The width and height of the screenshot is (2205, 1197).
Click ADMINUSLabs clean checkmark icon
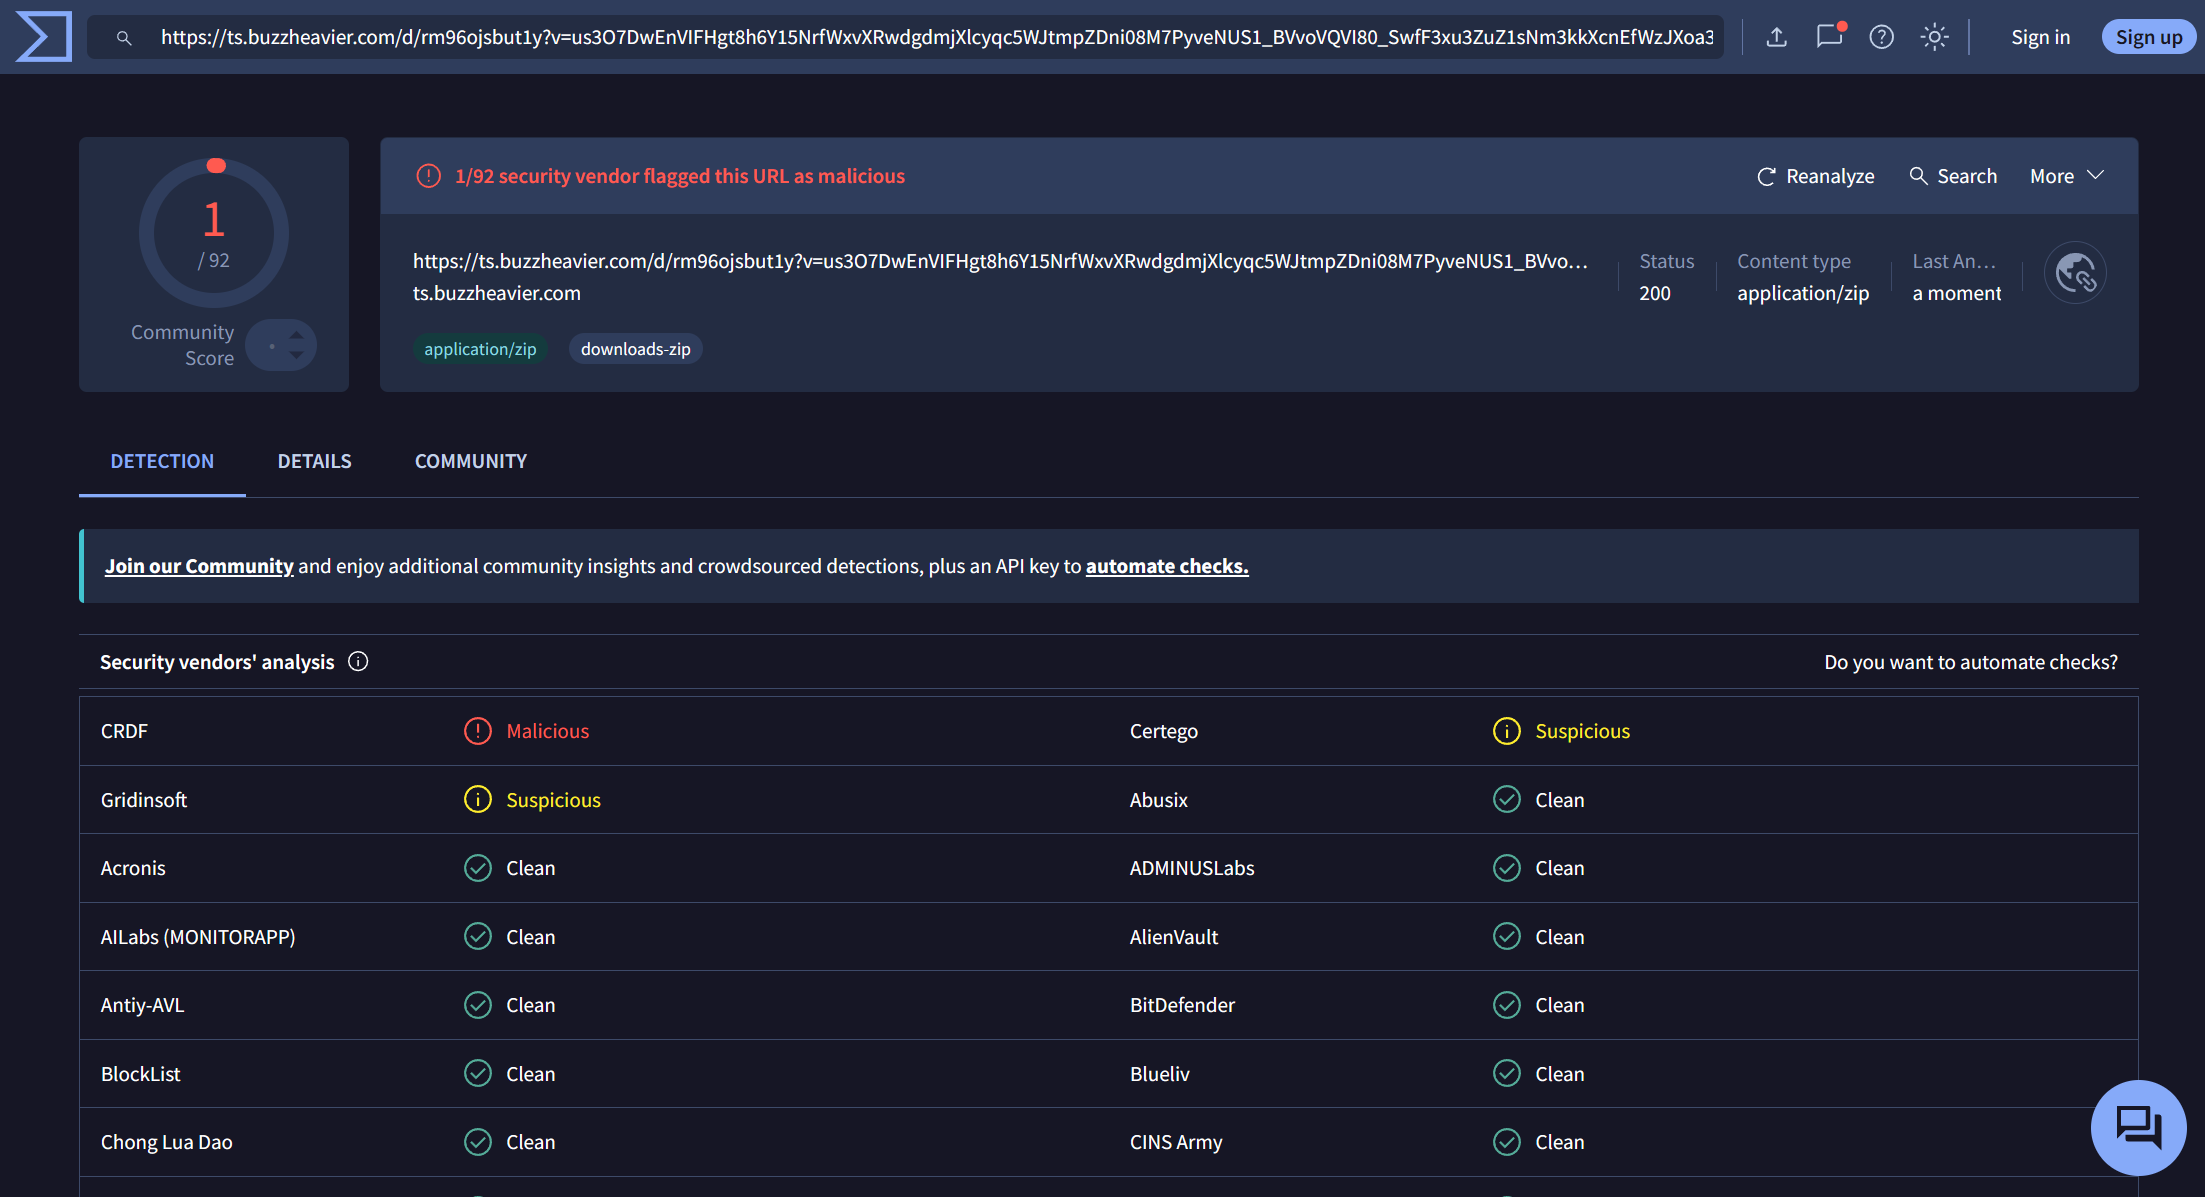(1507, 868)
